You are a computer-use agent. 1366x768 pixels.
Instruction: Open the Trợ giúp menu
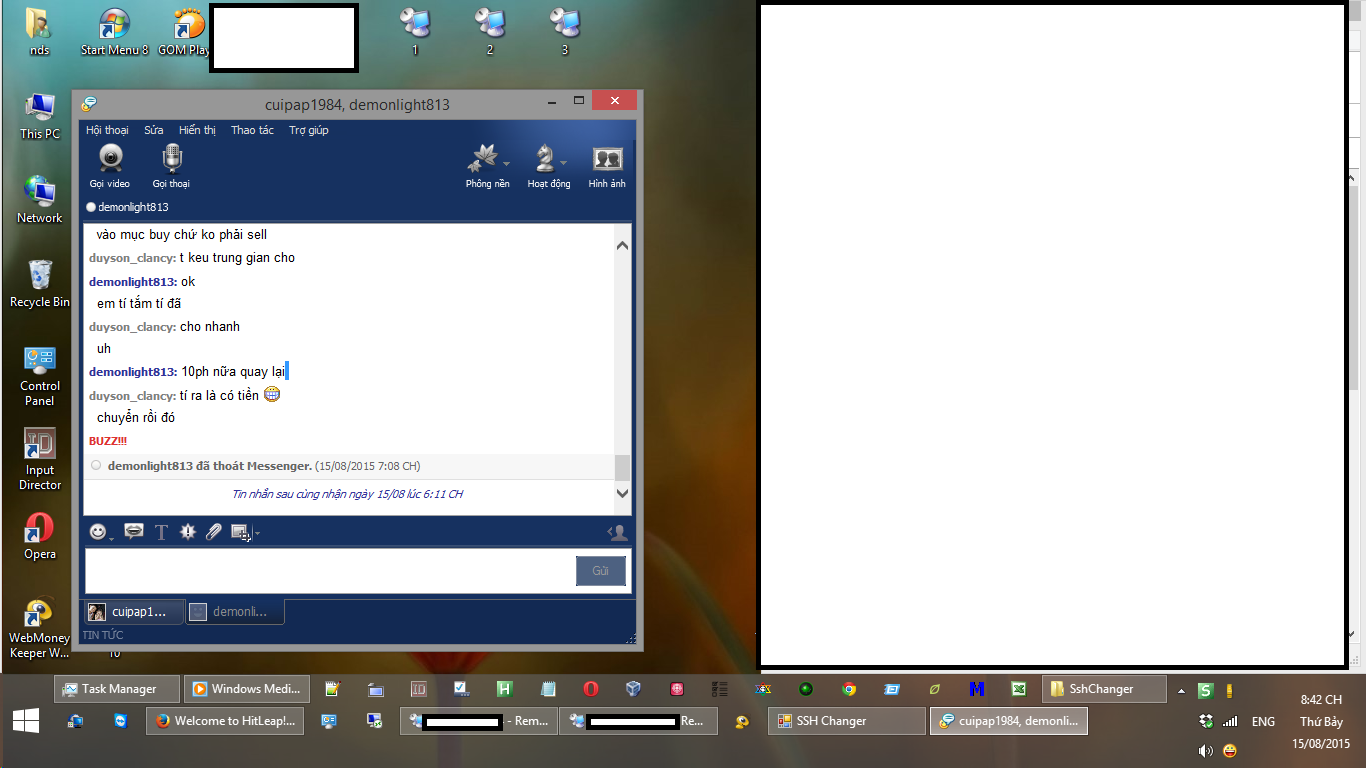(x=309, y=130)
